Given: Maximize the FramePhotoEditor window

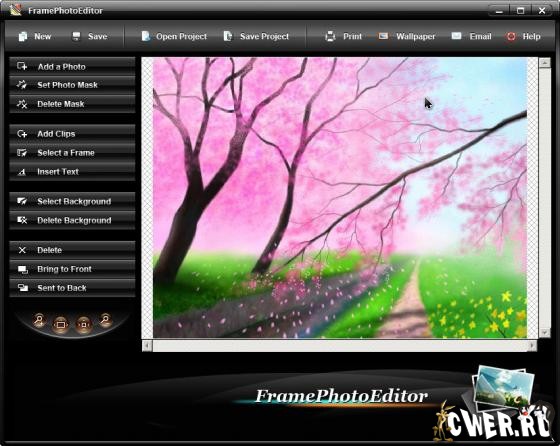Looking at the screenshot, I should click(520, 10).
